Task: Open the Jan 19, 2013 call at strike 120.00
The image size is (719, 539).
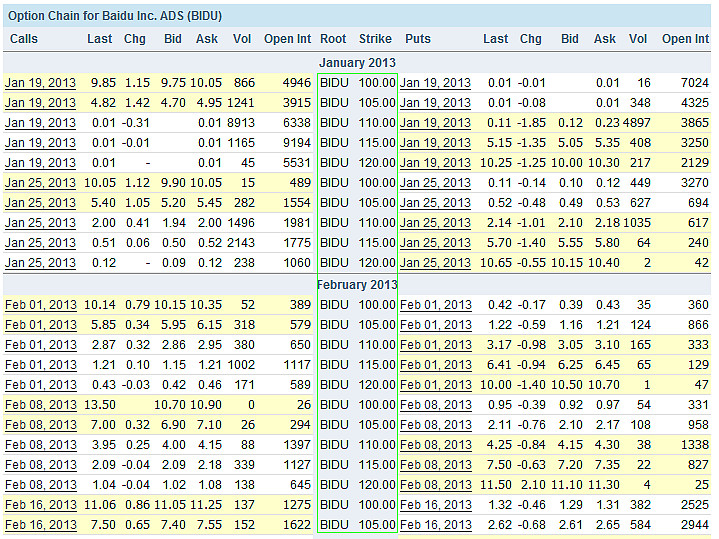Action: pyautogui.click(x=40, y=163)
